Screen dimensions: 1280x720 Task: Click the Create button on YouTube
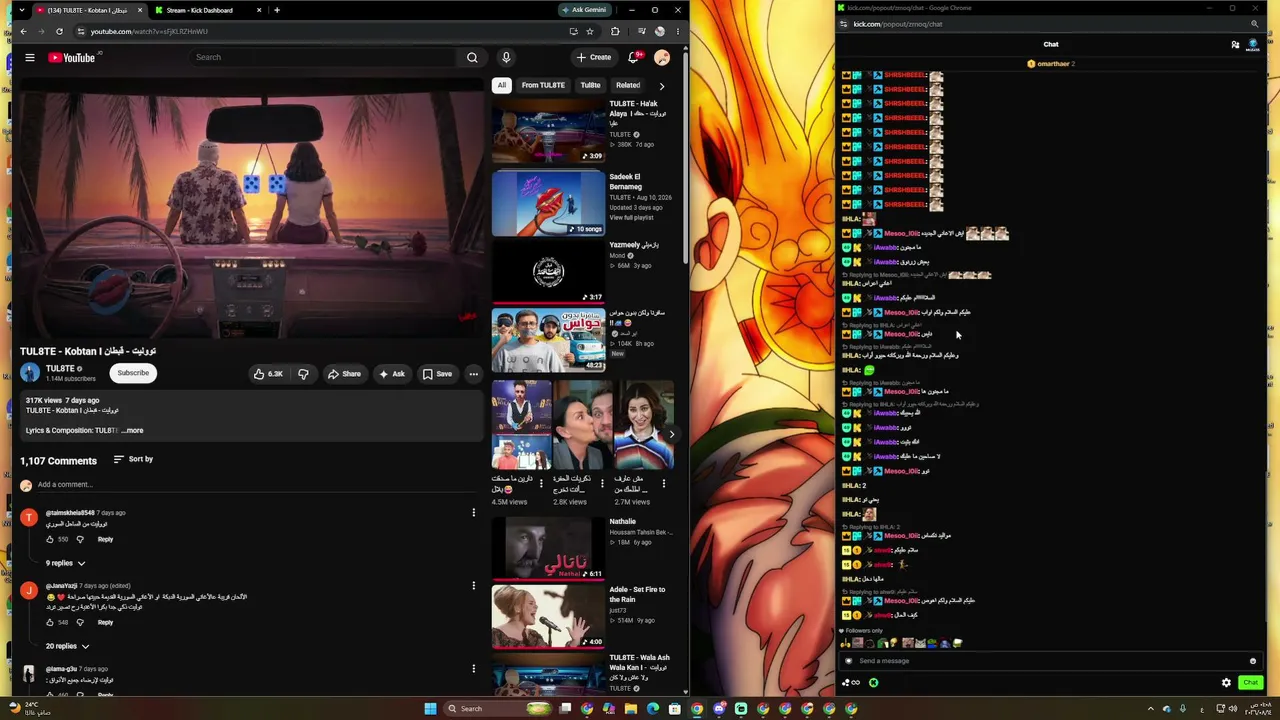594,58
